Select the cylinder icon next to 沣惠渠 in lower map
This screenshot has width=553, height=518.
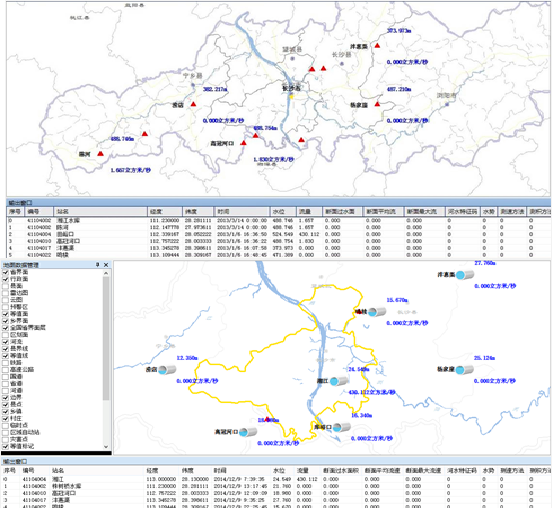click(x=464, y=275)
